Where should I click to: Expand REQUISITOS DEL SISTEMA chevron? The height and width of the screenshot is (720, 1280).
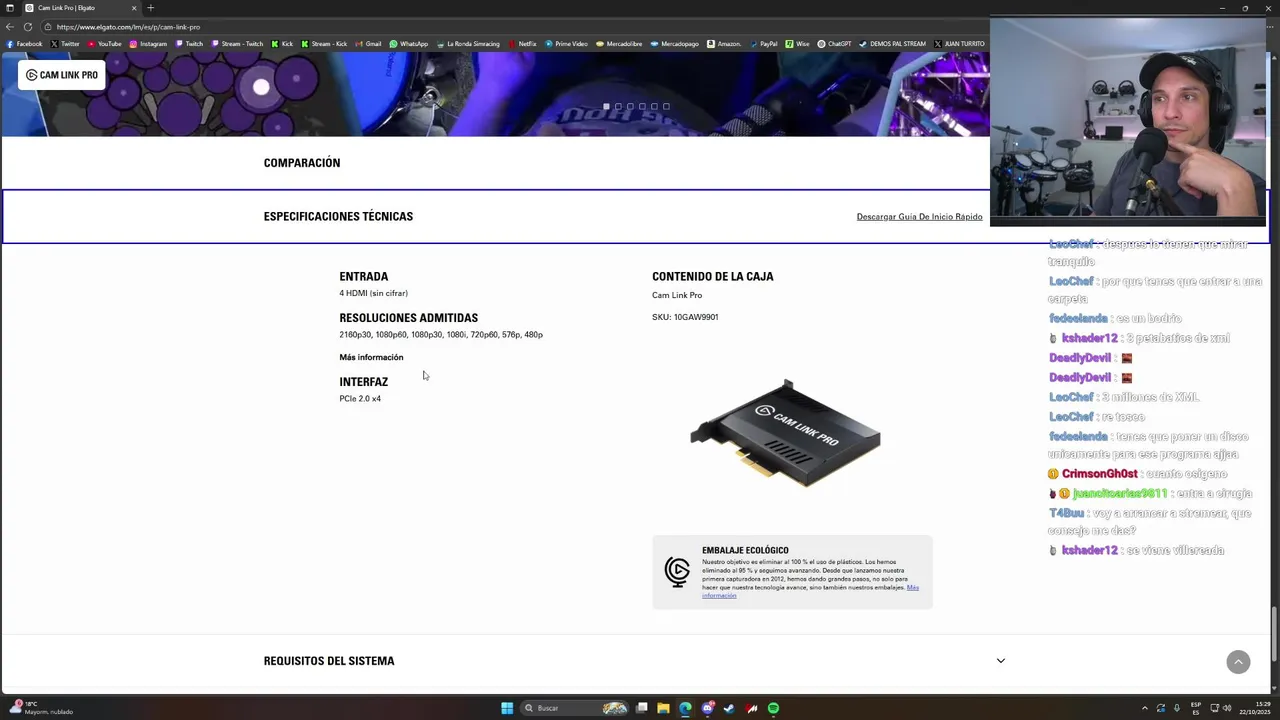click(1000, 661)
